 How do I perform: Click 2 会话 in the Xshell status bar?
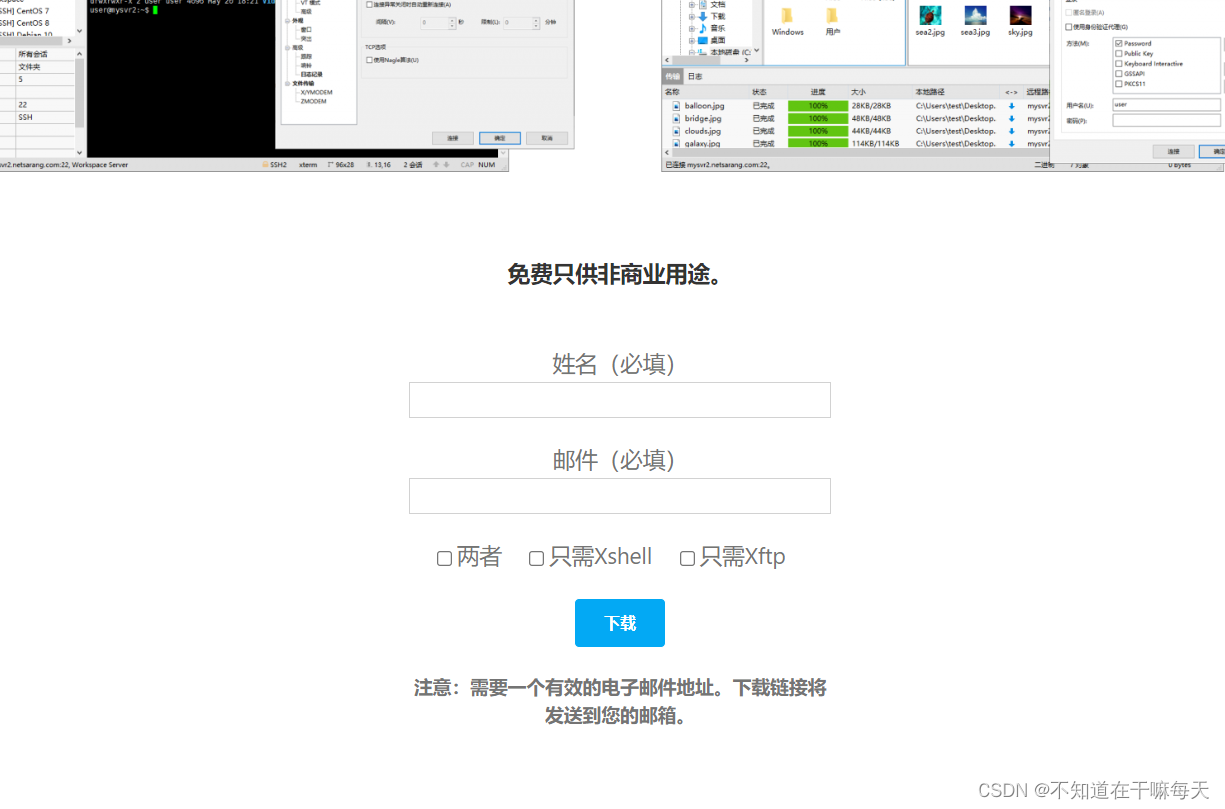pyautogui.click(x=413, y=165)
